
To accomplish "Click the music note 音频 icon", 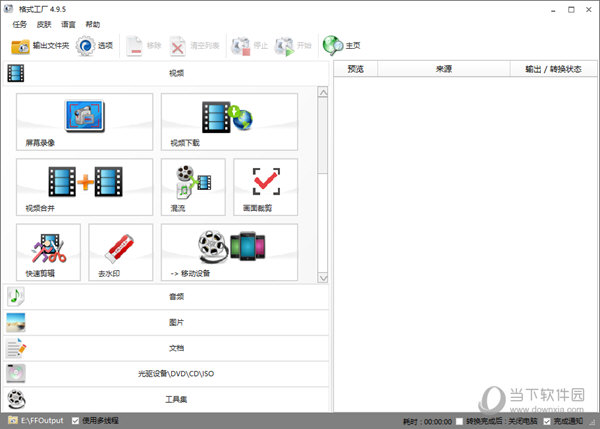I will [x=16, y=296].
